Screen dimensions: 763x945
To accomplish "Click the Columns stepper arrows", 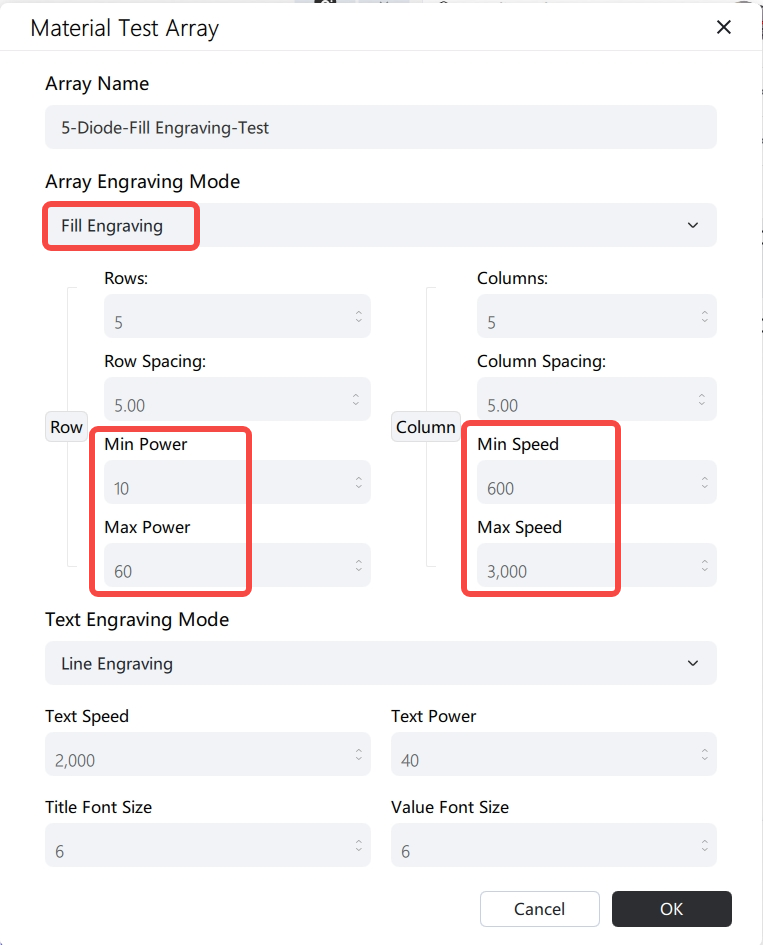I will coord(705,316).
